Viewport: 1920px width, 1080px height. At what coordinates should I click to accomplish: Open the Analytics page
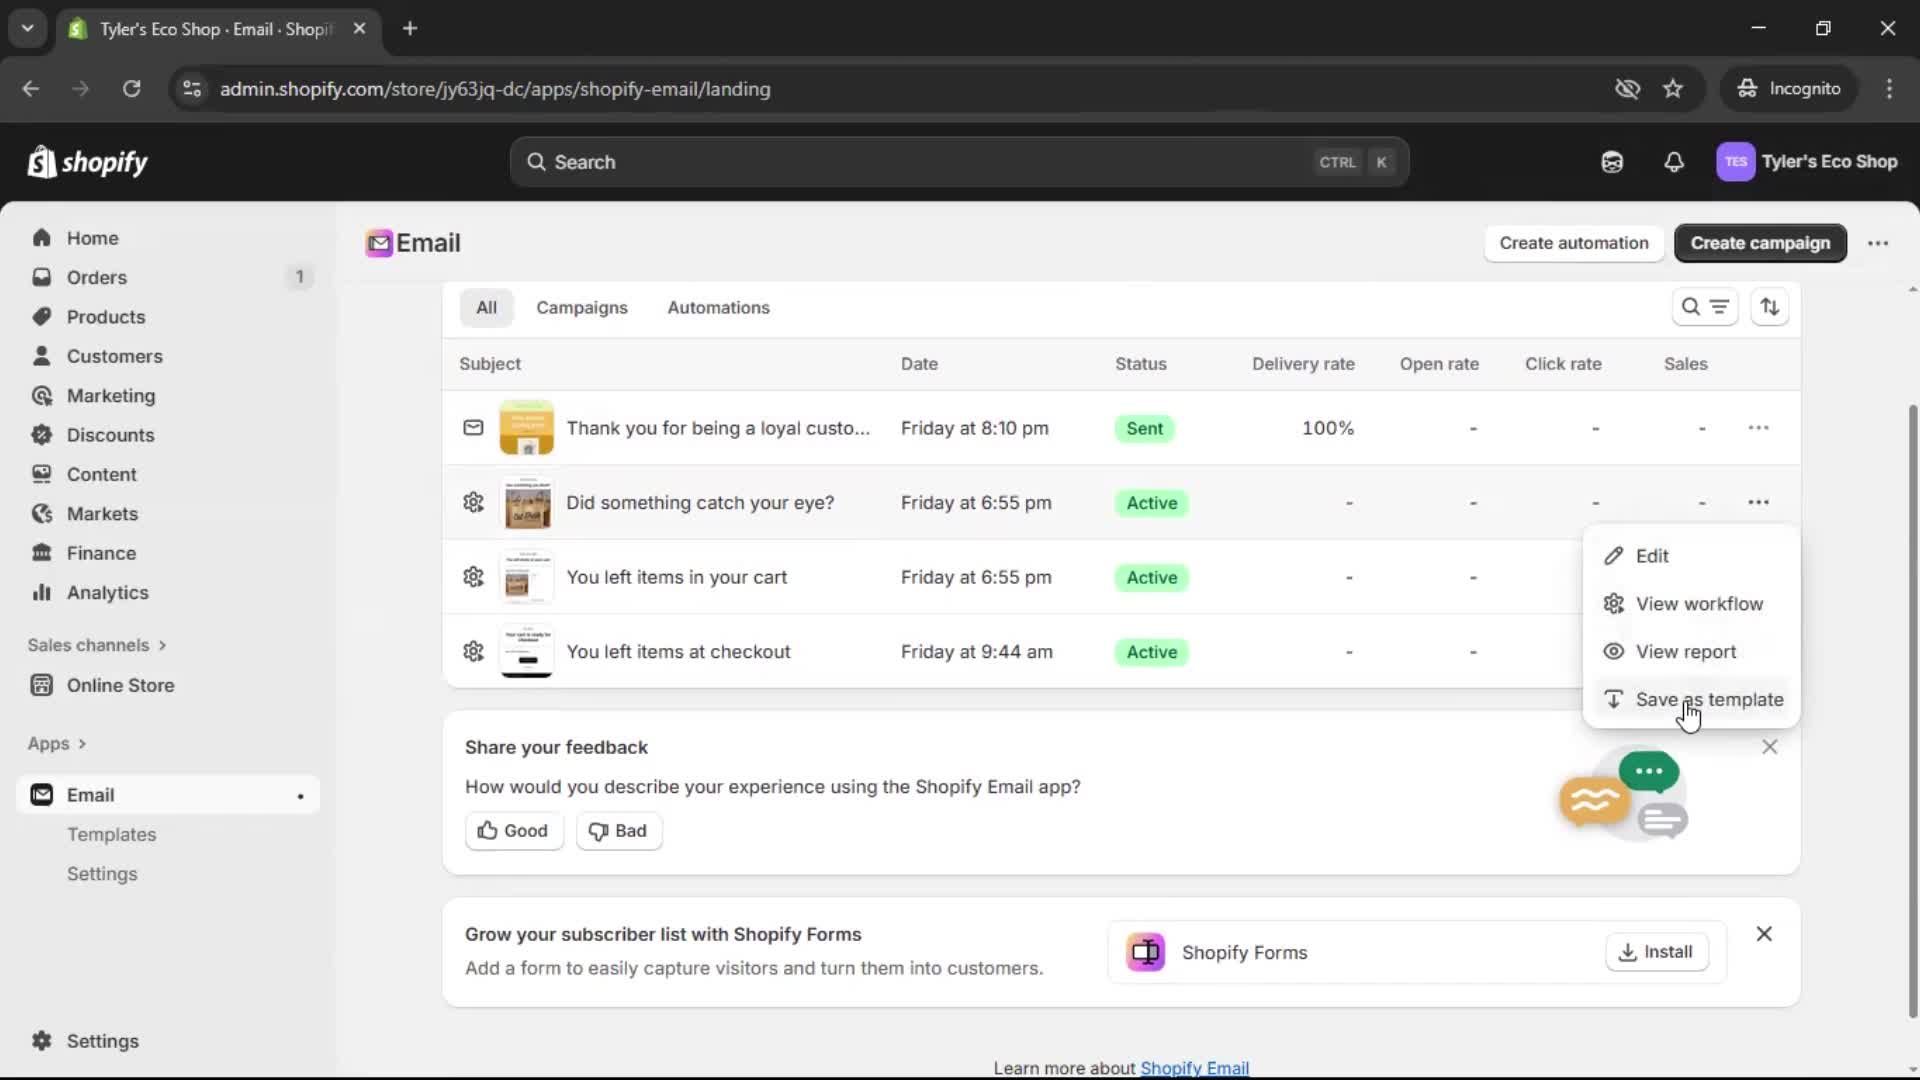[107, 593]
